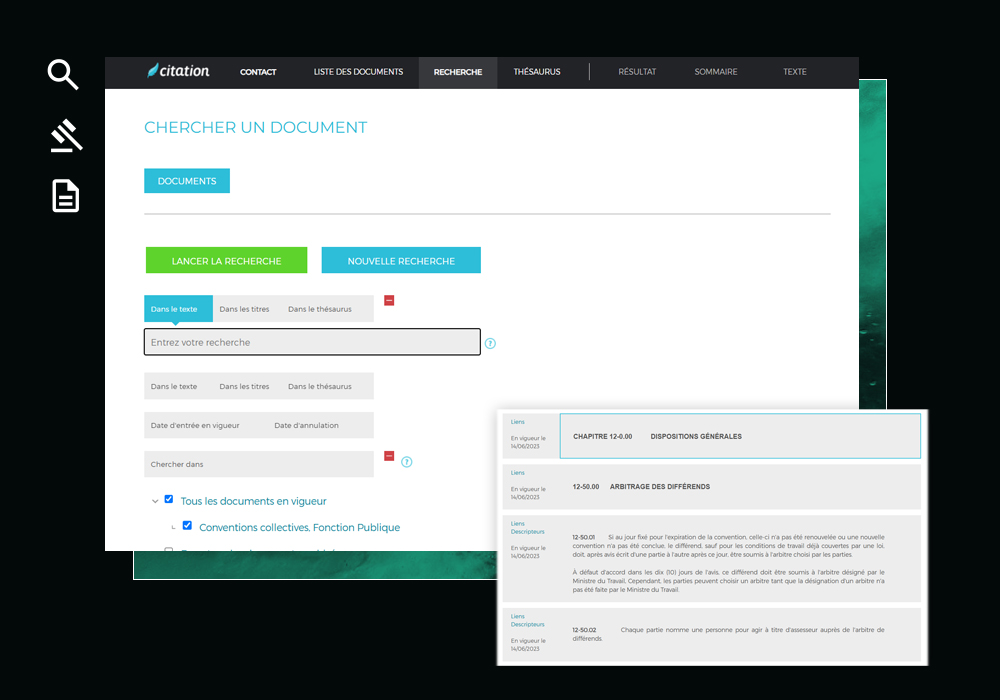Image resolution: width=1000 pixels, height=700 pixels.
Task: Start a Nouvelle recherche
Action: pyautogui.click(x=401, y=261)
